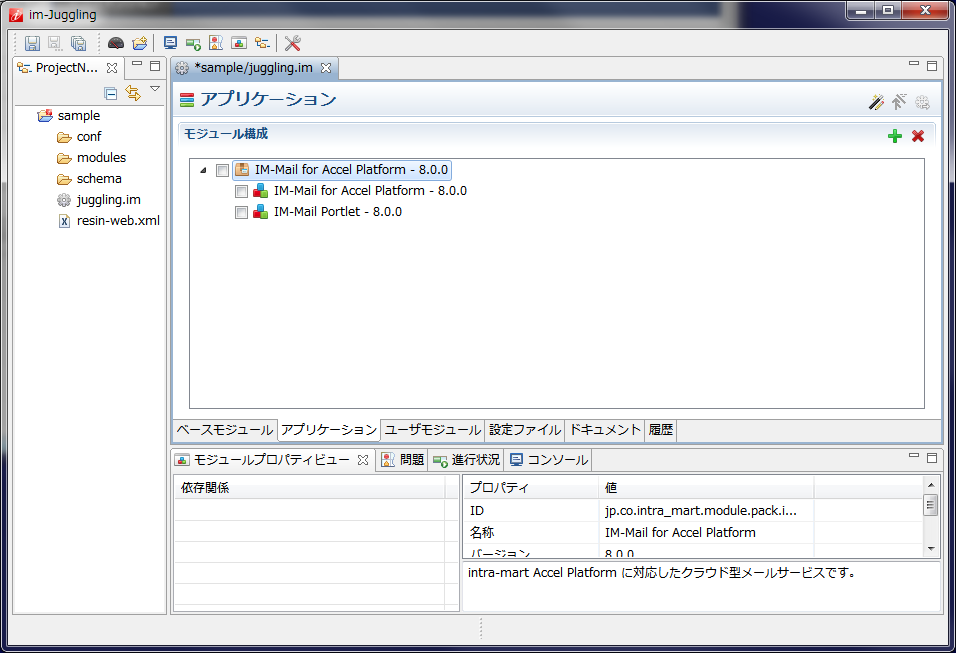
Task: Collapse IM-Mail for Accel Platform tree node
Action: point(203,170)
